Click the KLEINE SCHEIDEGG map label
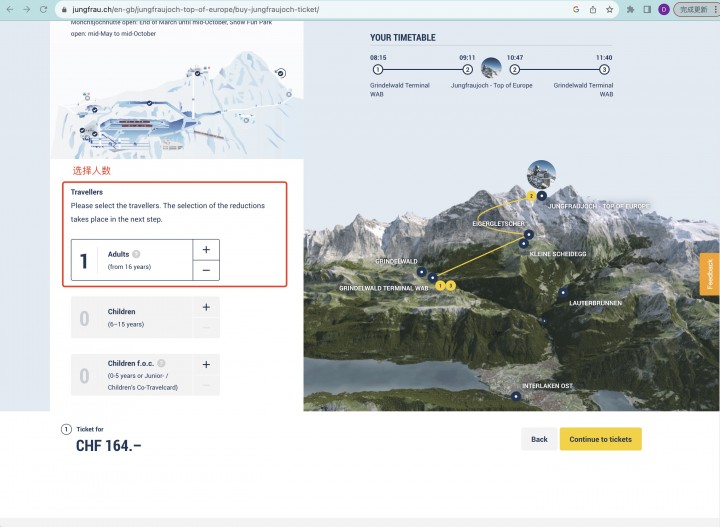This screenshot has width=720, height=527. [x=558, y=254]
